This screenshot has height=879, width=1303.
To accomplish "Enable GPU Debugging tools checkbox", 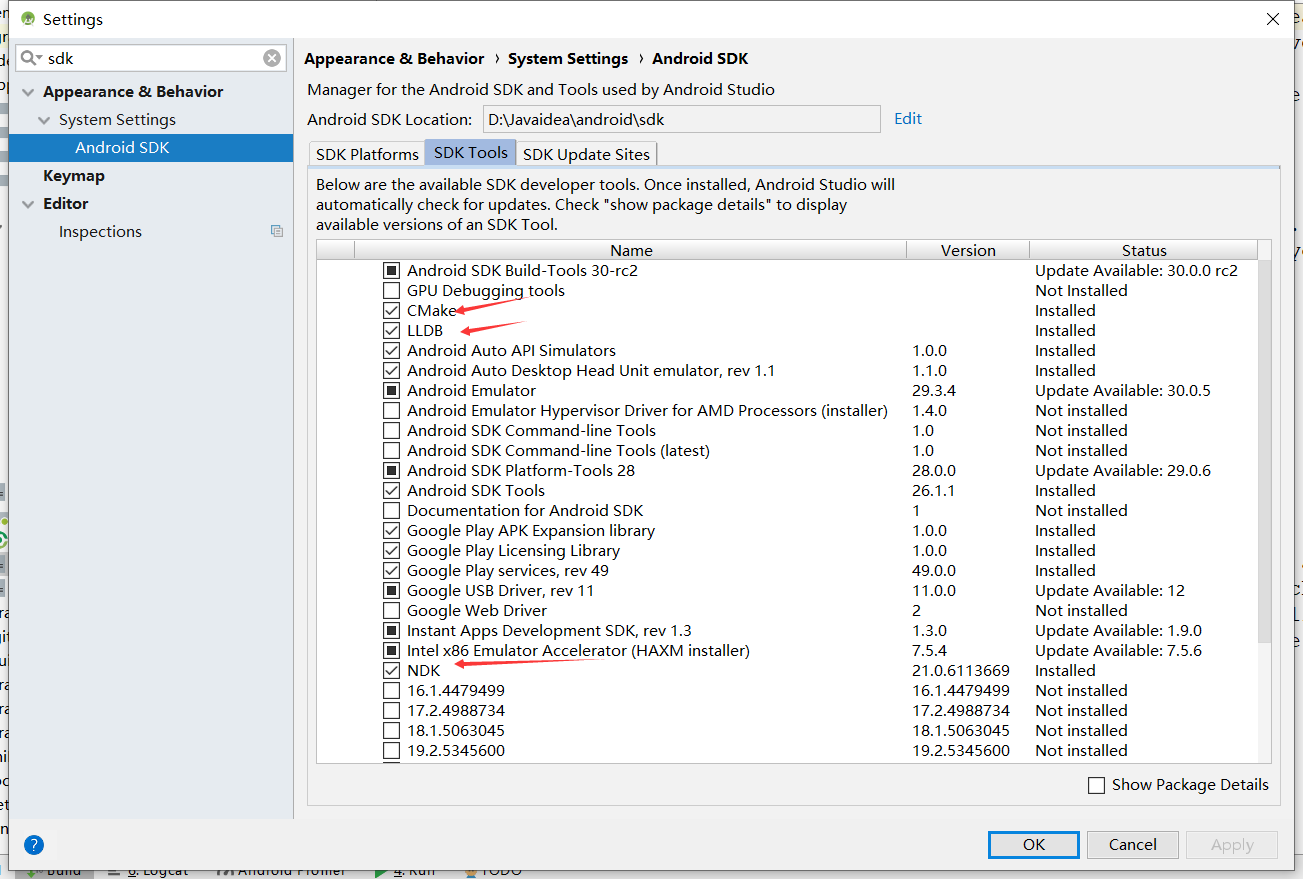I will coord(392,290).
